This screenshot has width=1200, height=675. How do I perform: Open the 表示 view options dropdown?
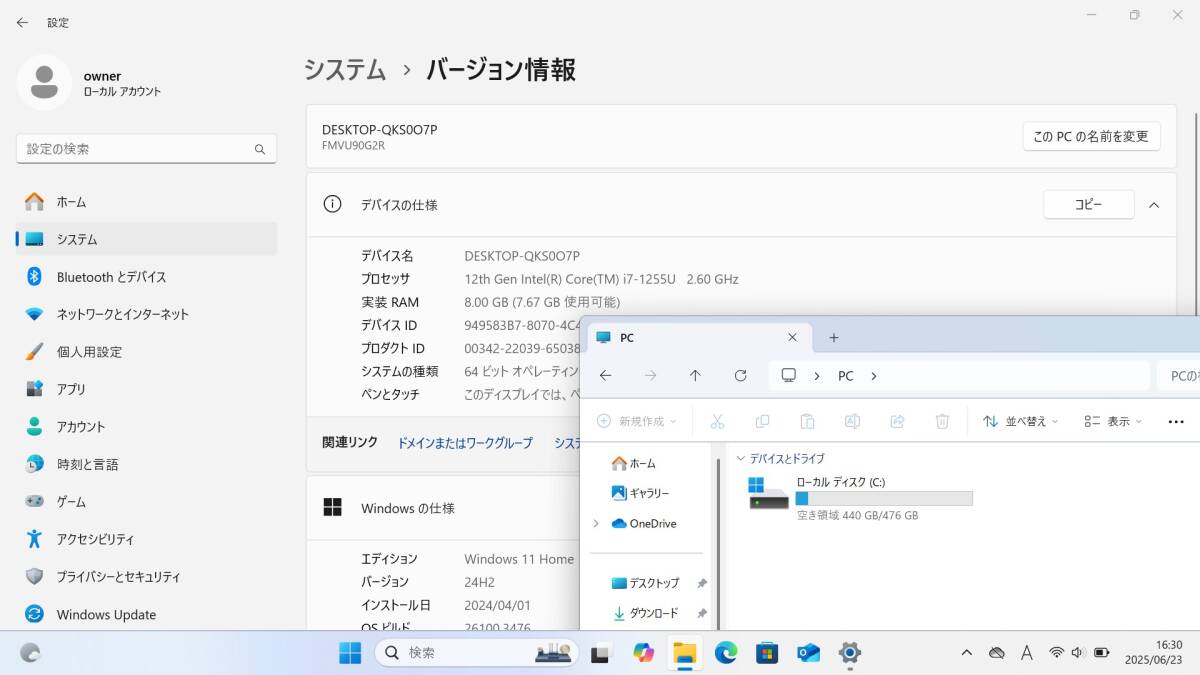click(x=1112, y=421)
